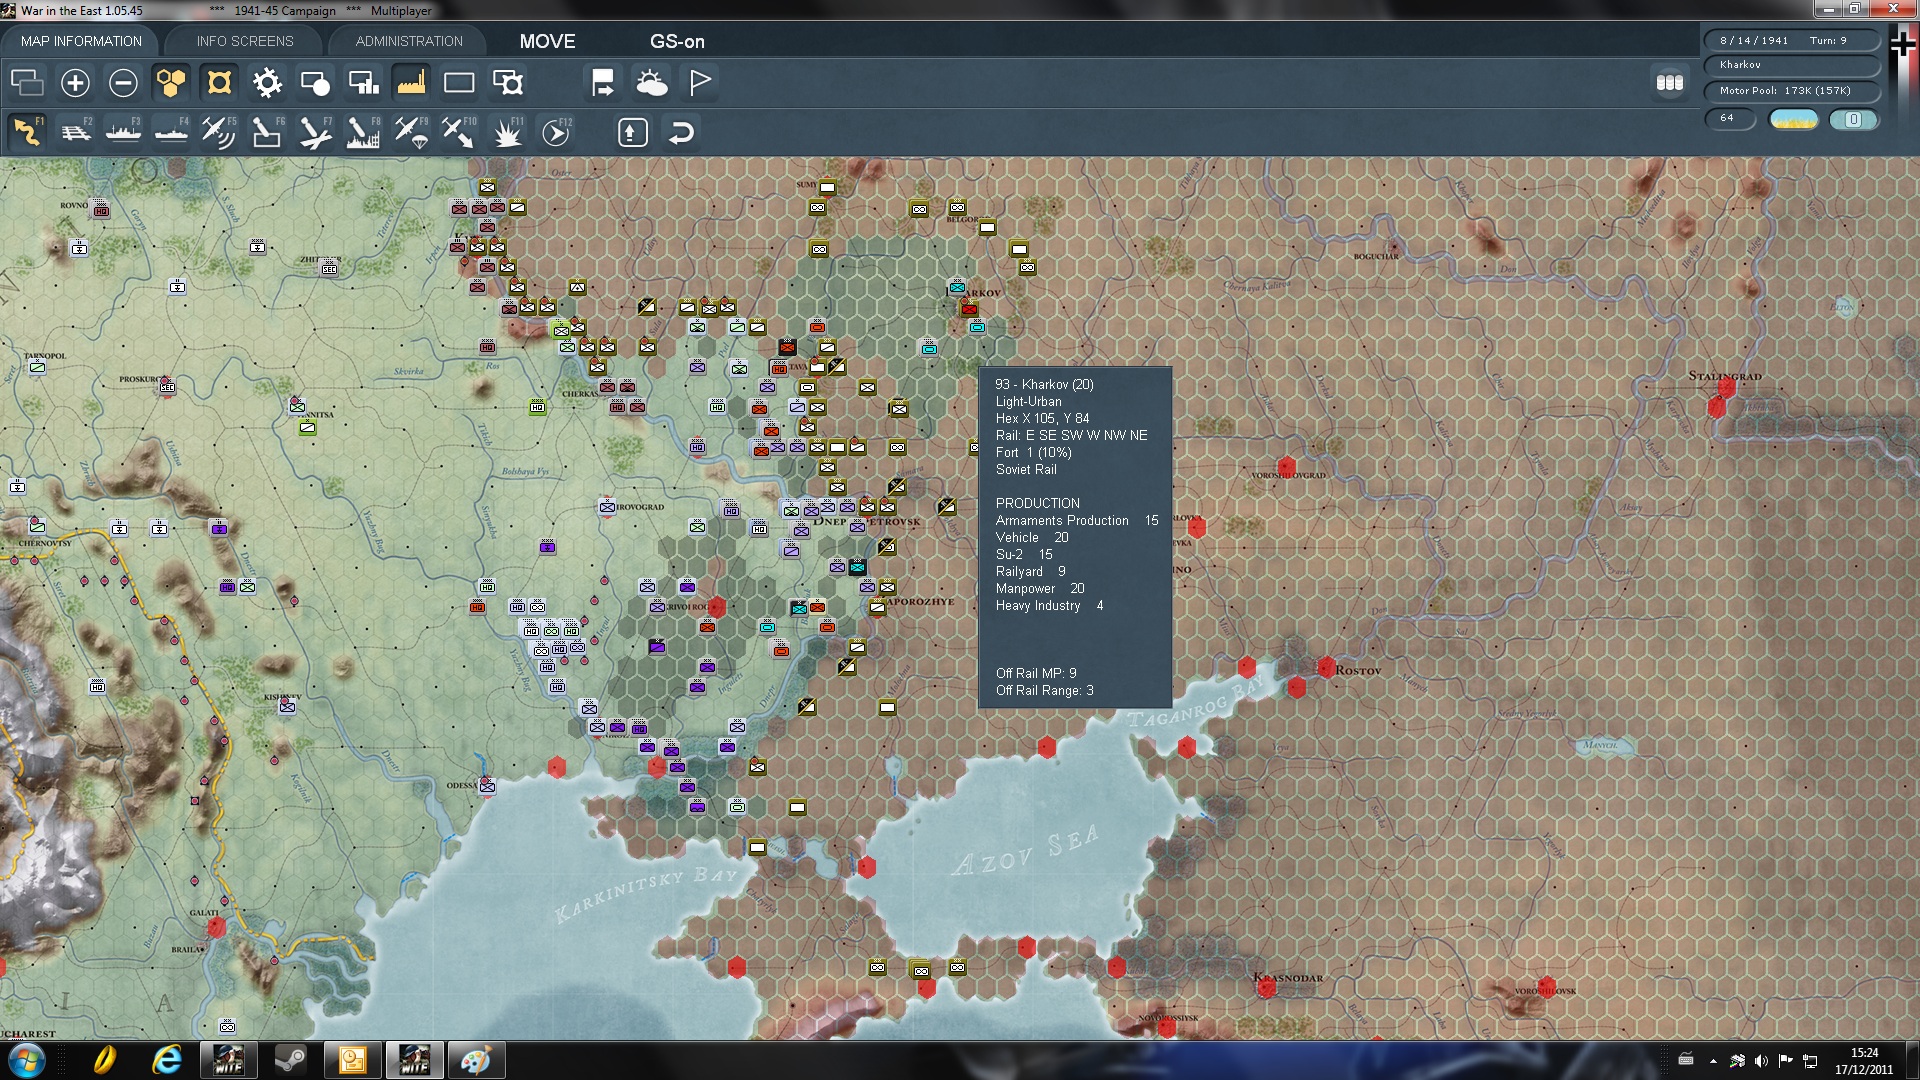Click the date and turn display
The image size is (1920, 1080).
coord(1791,40)
